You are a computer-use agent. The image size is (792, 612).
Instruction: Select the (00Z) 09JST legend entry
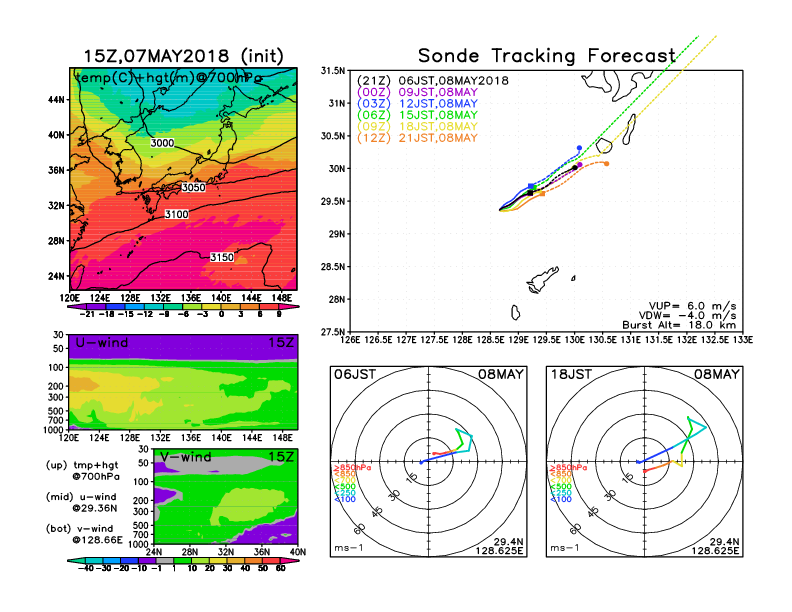[418, 92]
